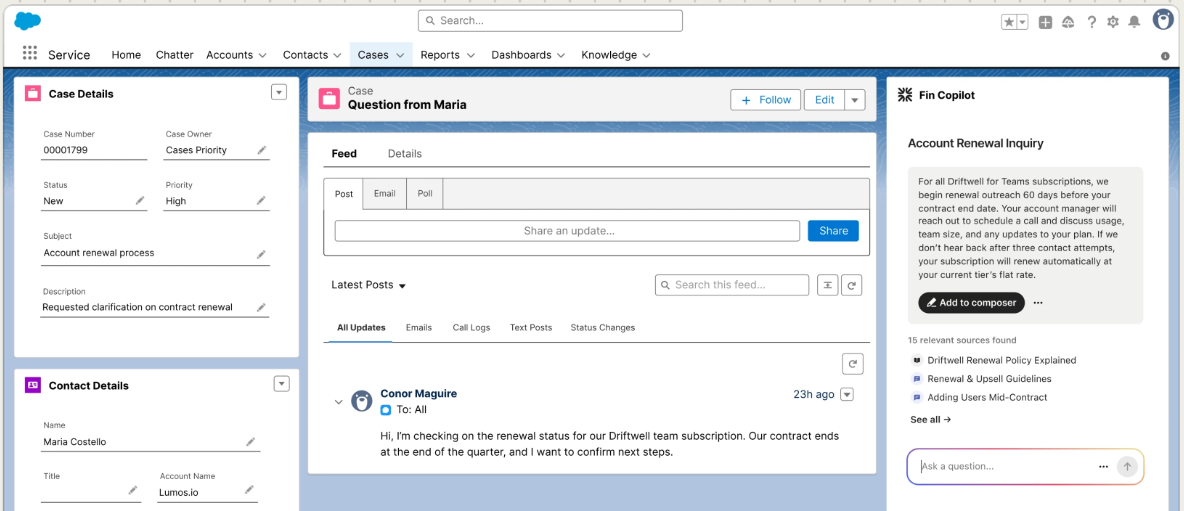Open dropdown arrow next to Edit button
This screenshot has width=1184, height=511.
pyautogui.click(x=854, y=100)
